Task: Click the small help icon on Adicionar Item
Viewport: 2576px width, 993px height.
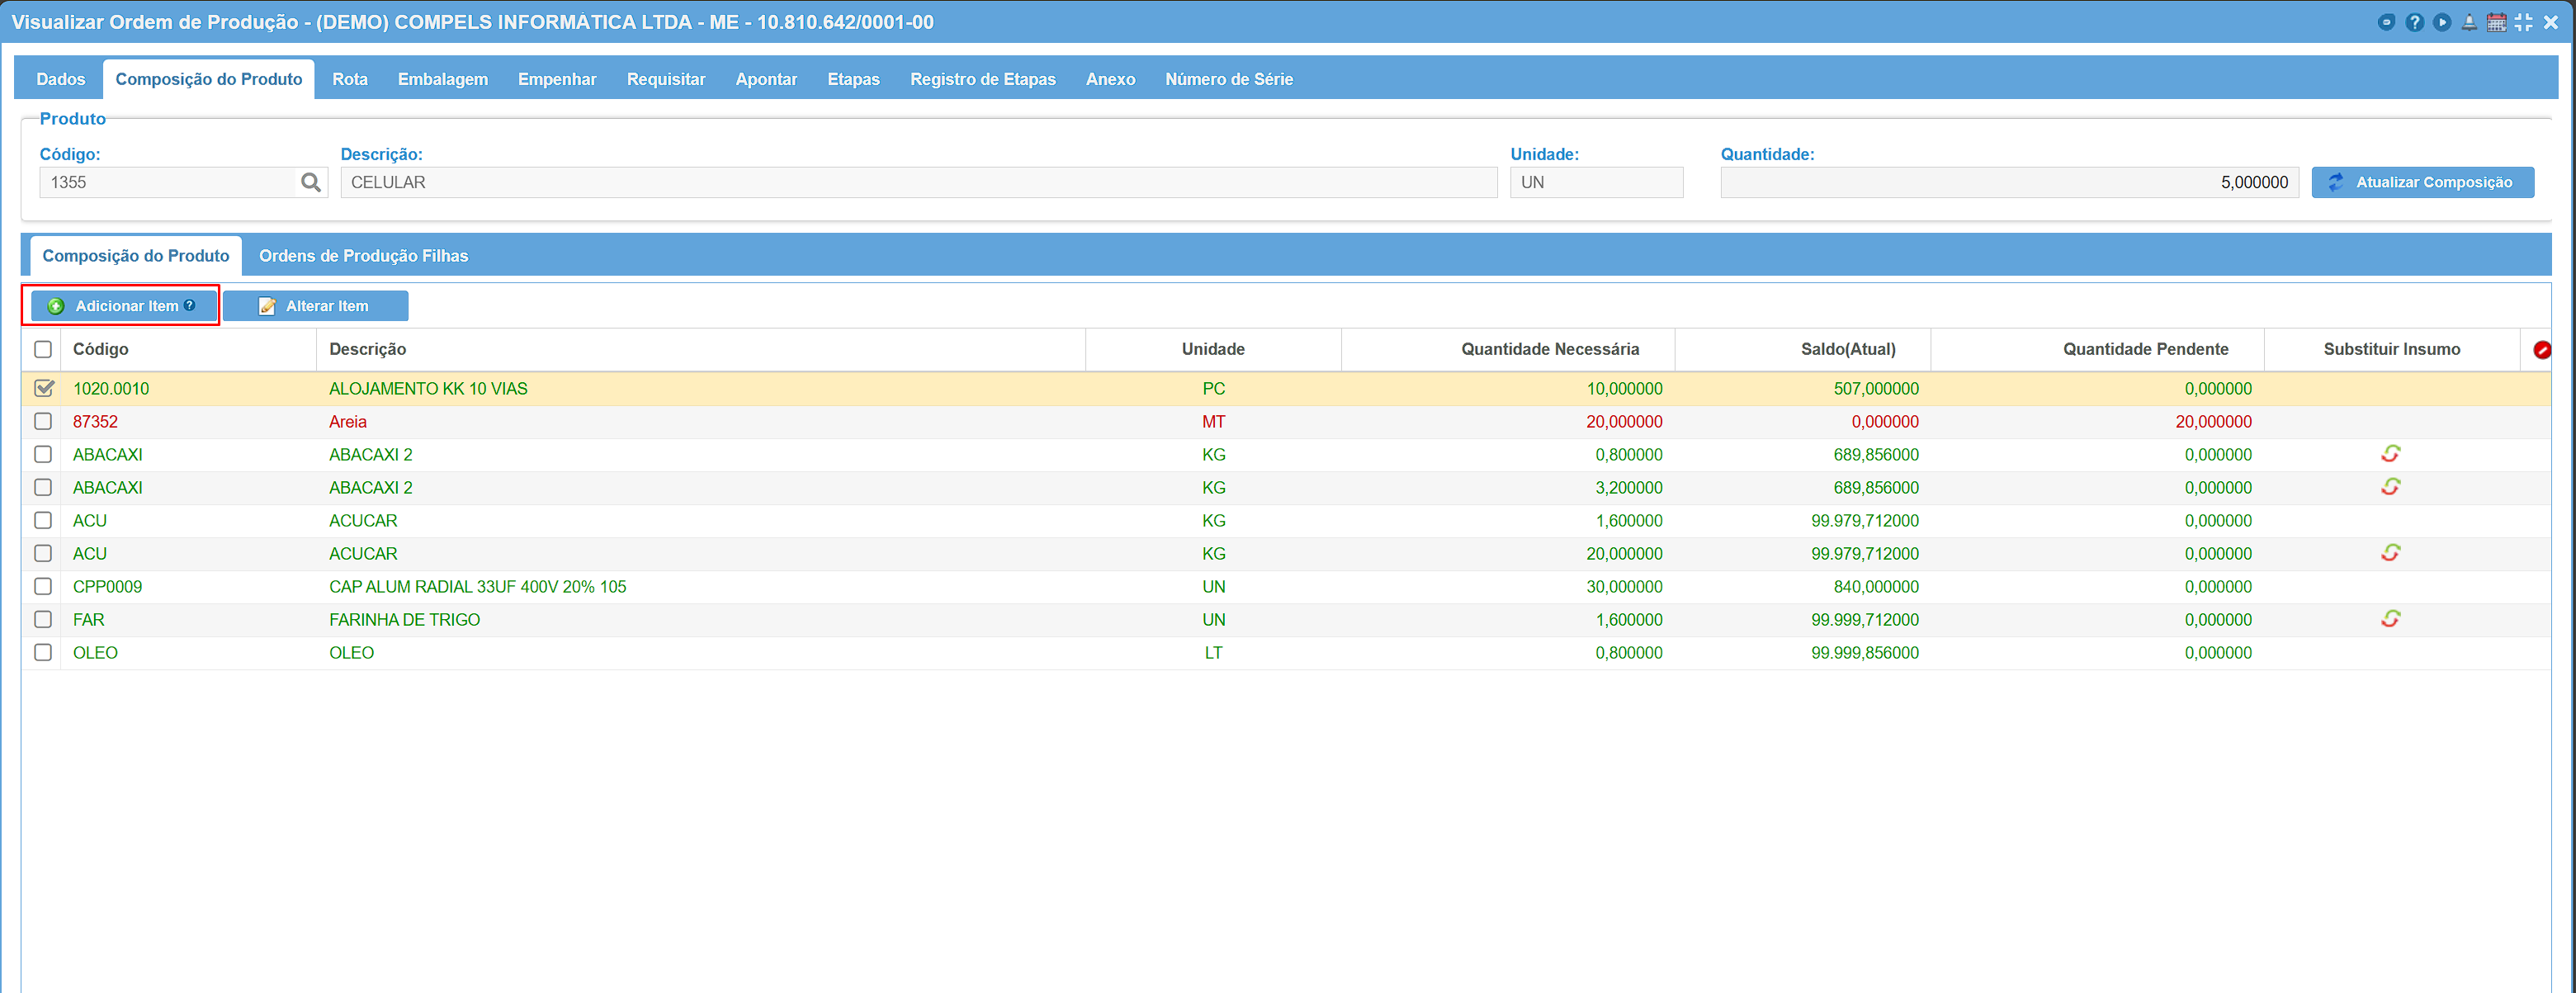Action: point(190,305)
